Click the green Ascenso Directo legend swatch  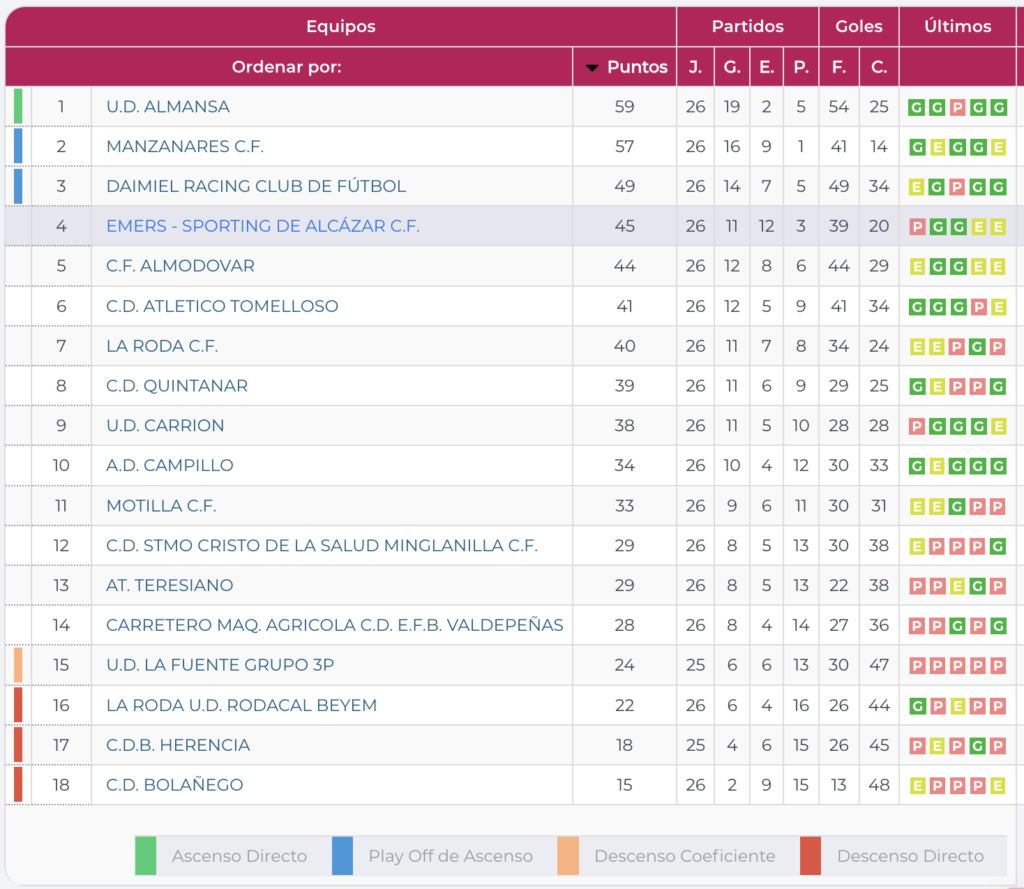(146, 856)
